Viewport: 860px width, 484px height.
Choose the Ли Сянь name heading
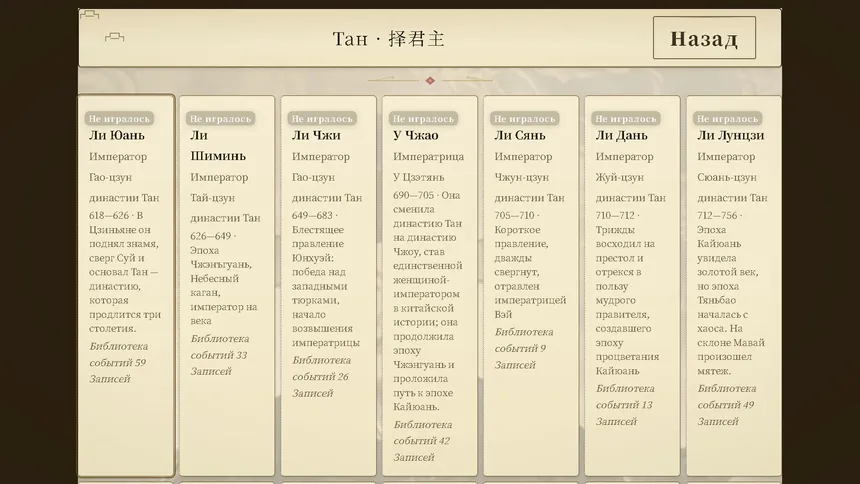tap(520, 135)
